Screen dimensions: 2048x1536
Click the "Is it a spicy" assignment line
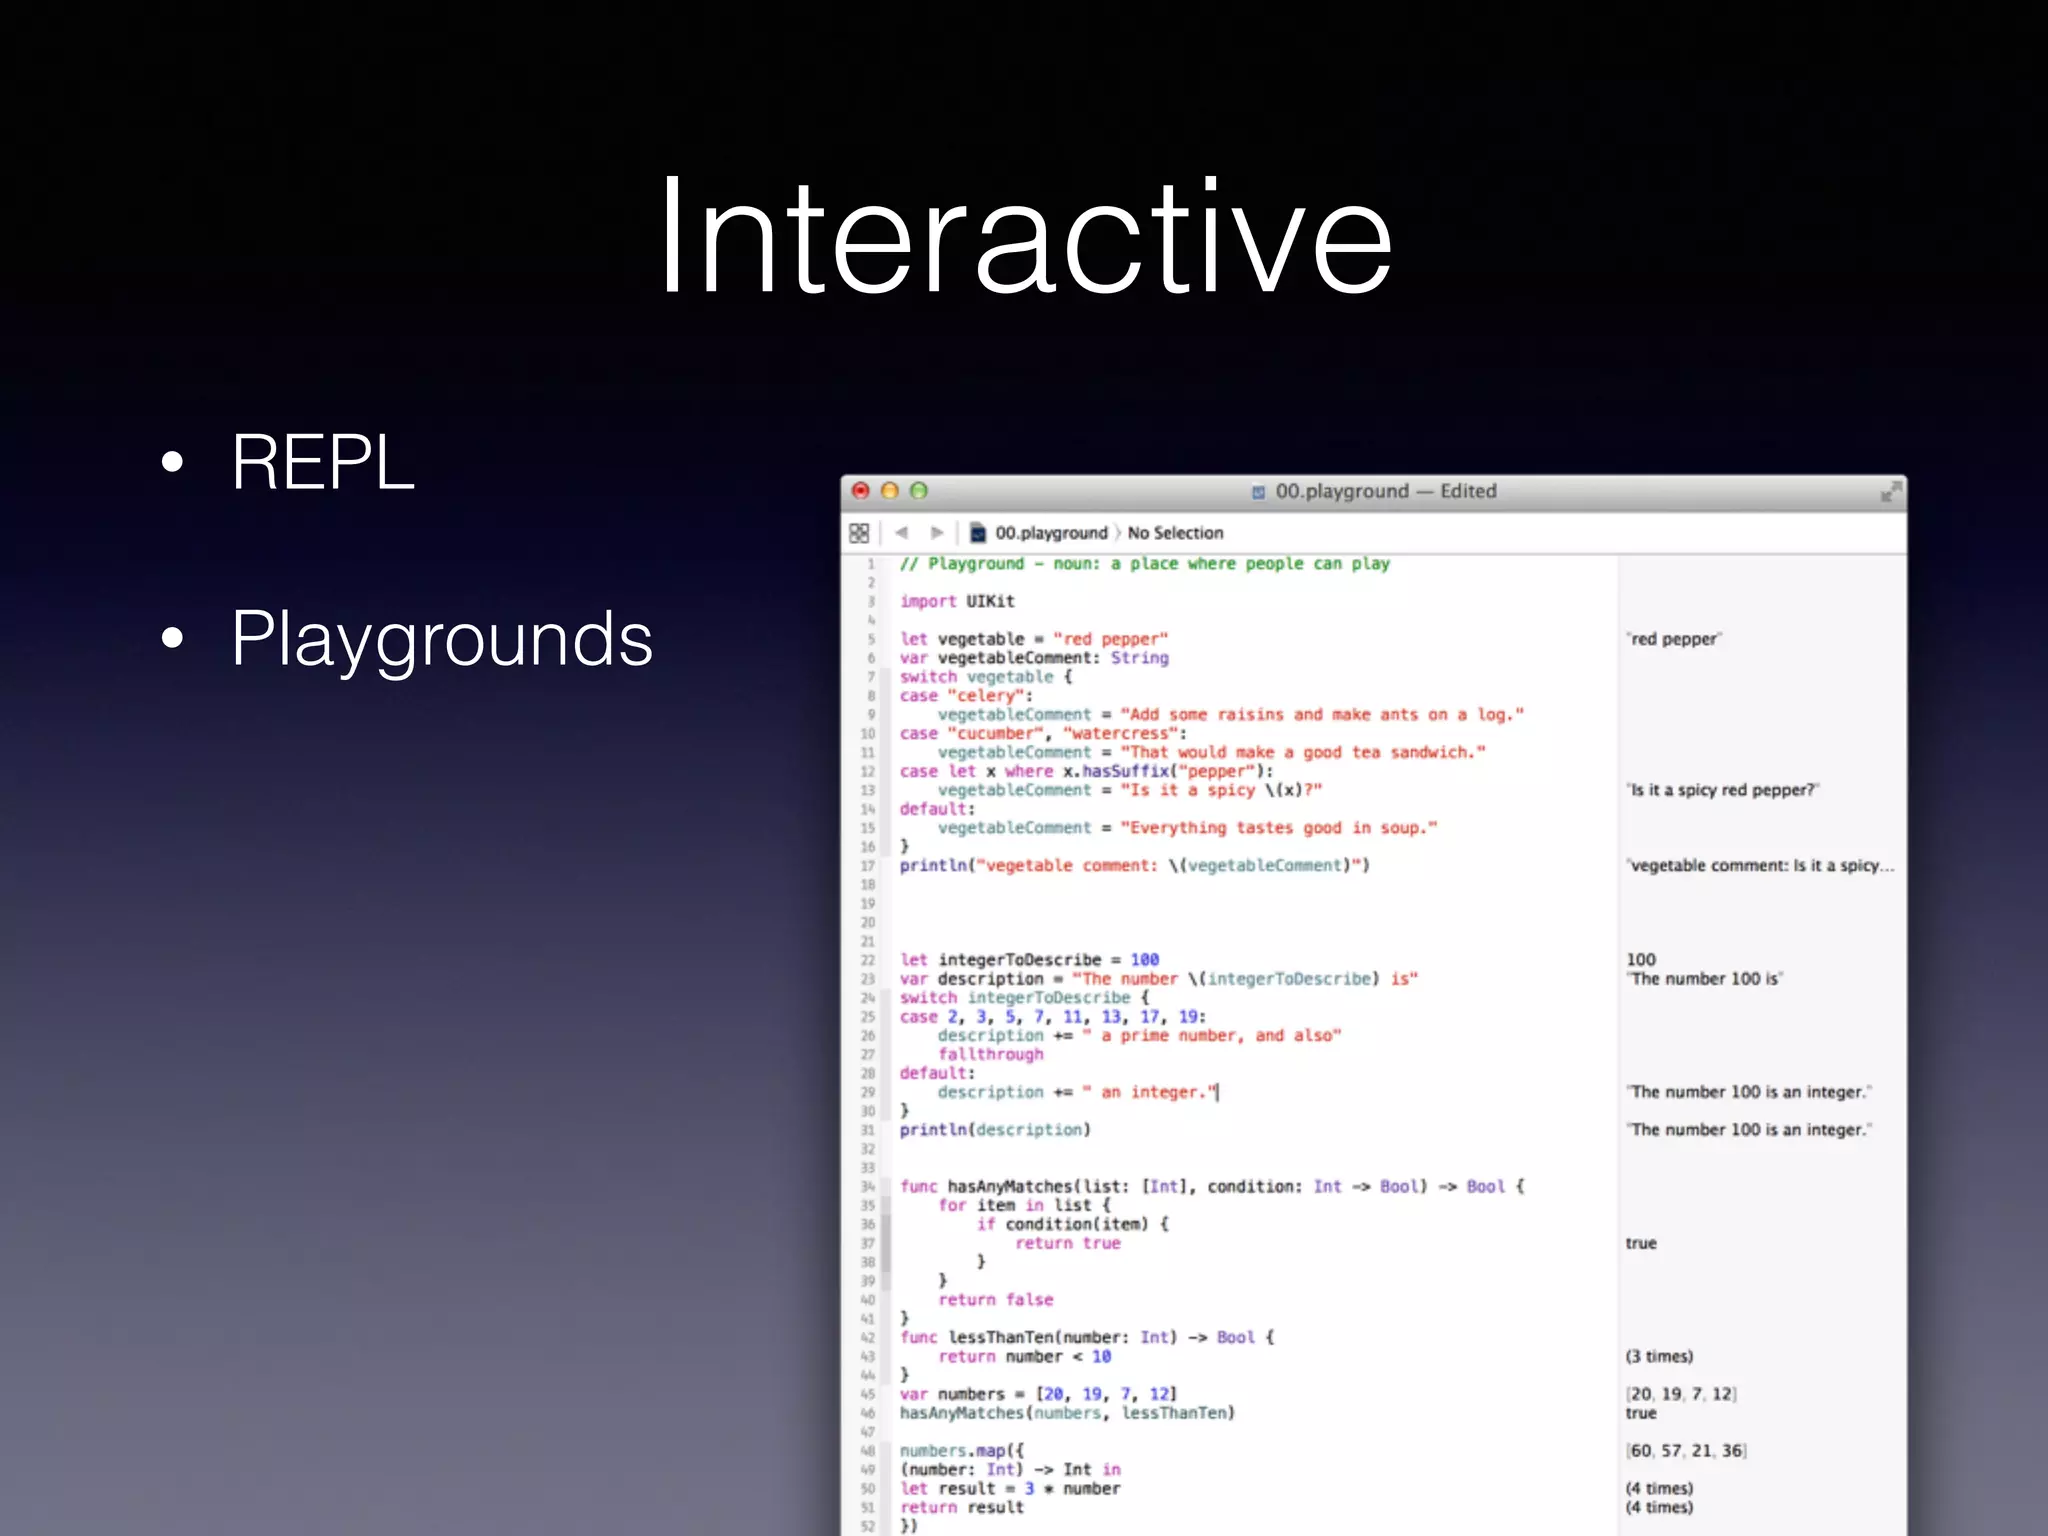point(1130,790)
